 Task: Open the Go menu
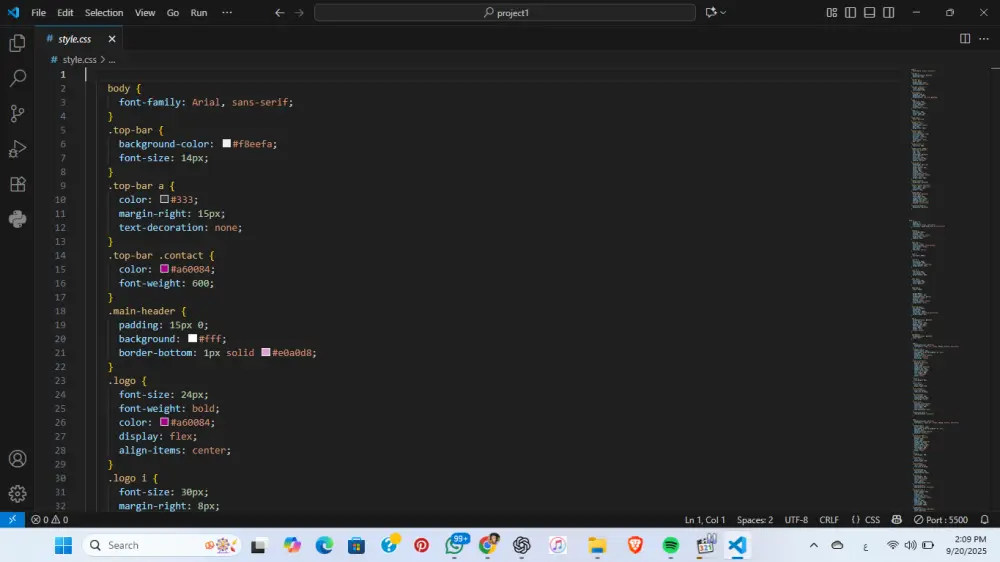coord(173,12)
